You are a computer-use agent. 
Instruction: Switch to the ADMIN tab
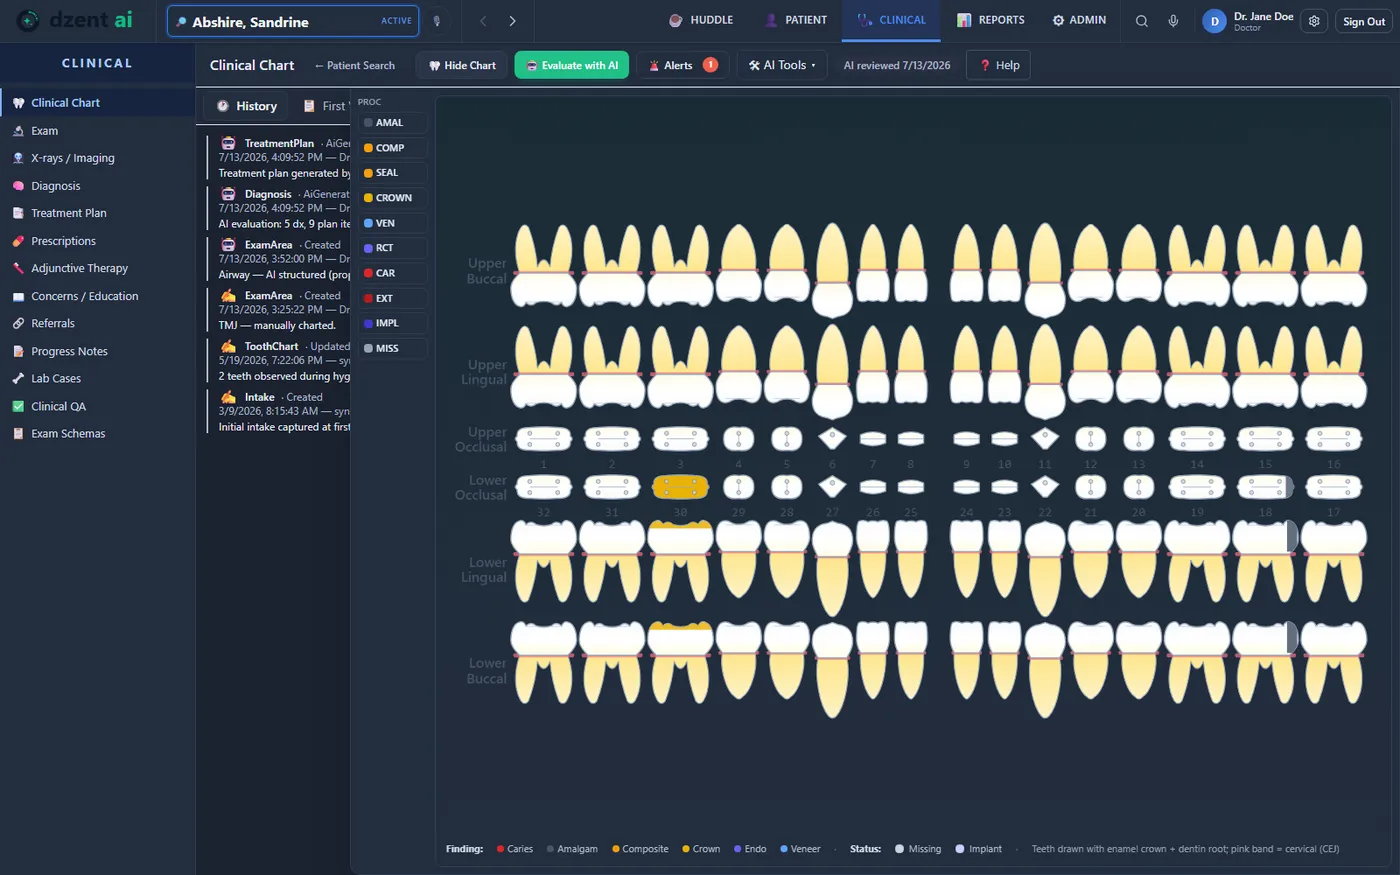pyautogui.click(x=1079, y=20)
